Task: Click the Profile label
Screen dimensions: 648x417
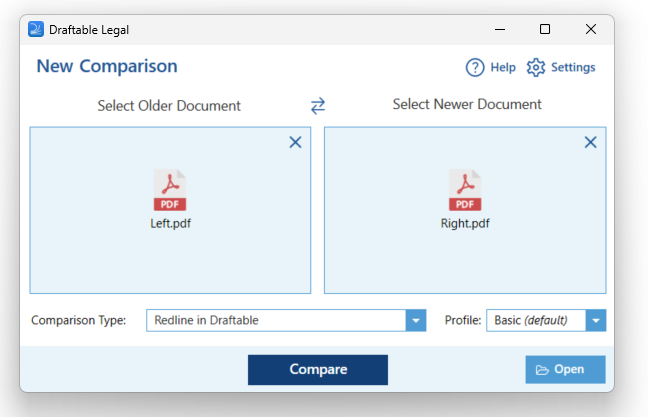Action: [463, 320]
